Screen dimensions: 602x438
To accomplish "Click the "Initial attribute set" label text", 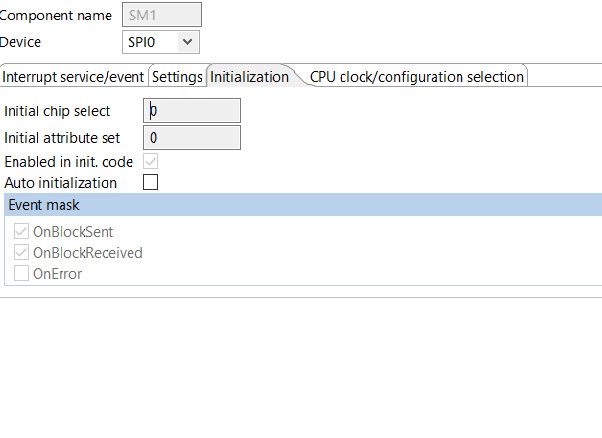I will (62, 138).
